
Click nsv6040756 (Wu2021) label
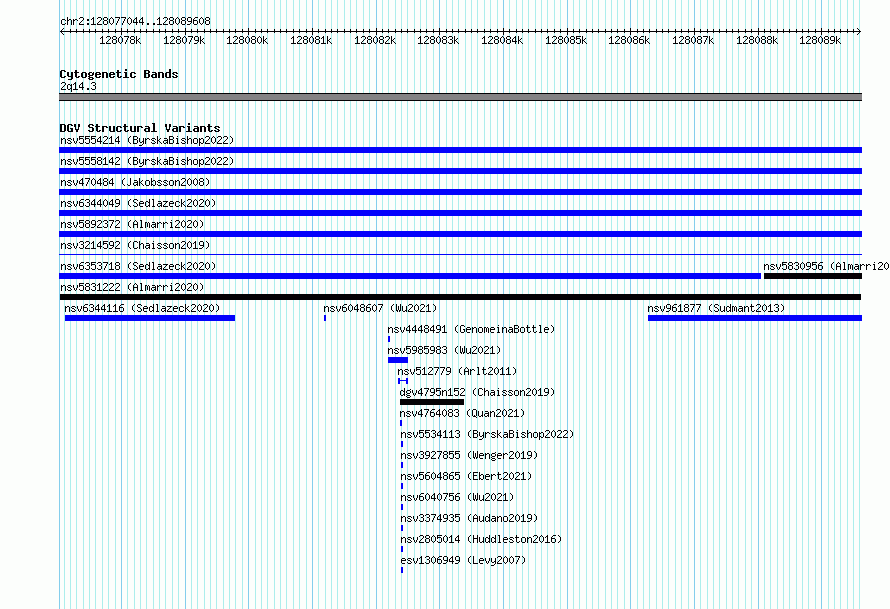pyautogui.click(x=457, y=497)
